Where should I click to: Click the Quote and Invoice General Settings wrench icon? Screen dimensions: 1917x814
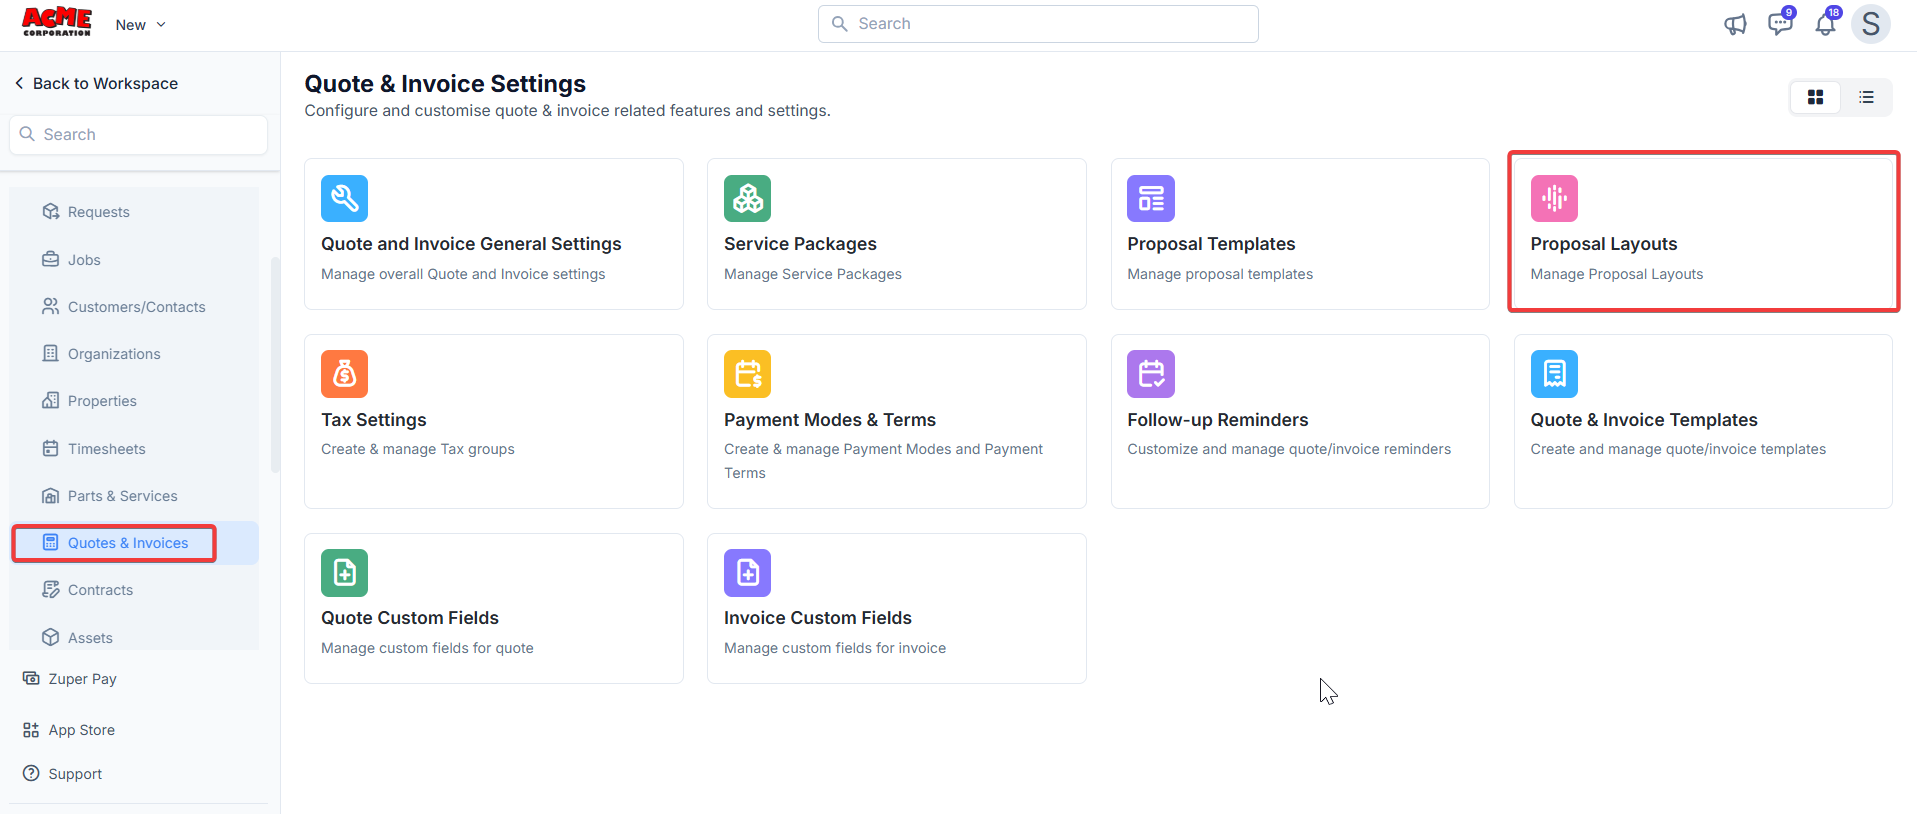[x=344, y=198]
